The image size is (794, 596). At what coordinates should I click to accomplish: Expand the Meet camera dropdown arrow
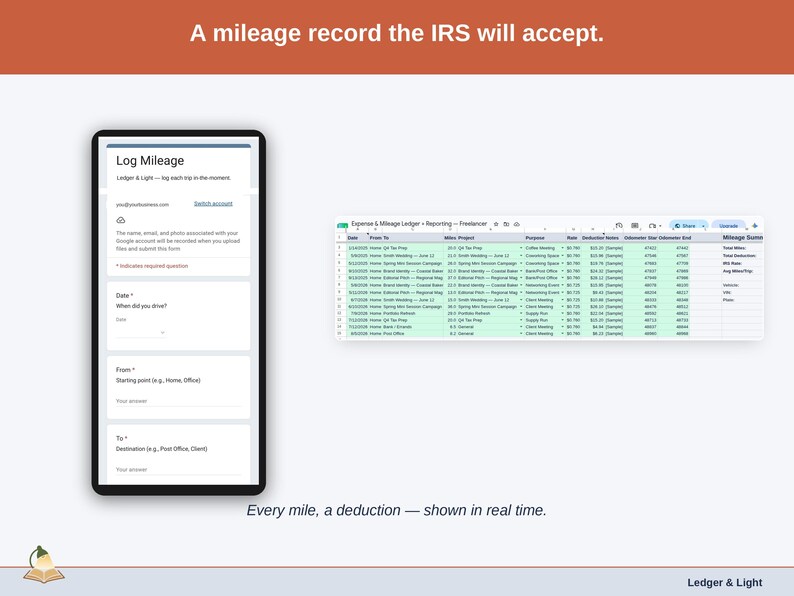click(x=660, y=226)
